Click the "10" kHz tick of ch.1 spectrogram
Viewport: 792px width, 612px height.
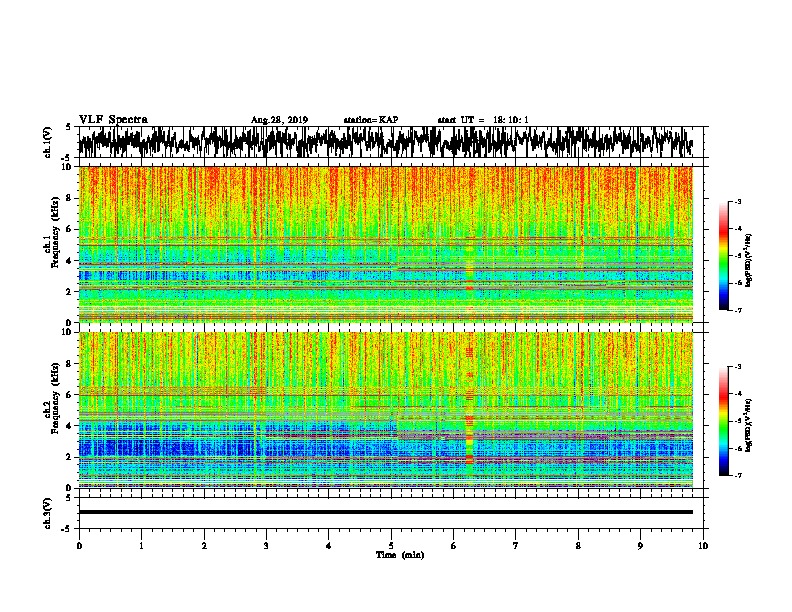tap(67, 167)
